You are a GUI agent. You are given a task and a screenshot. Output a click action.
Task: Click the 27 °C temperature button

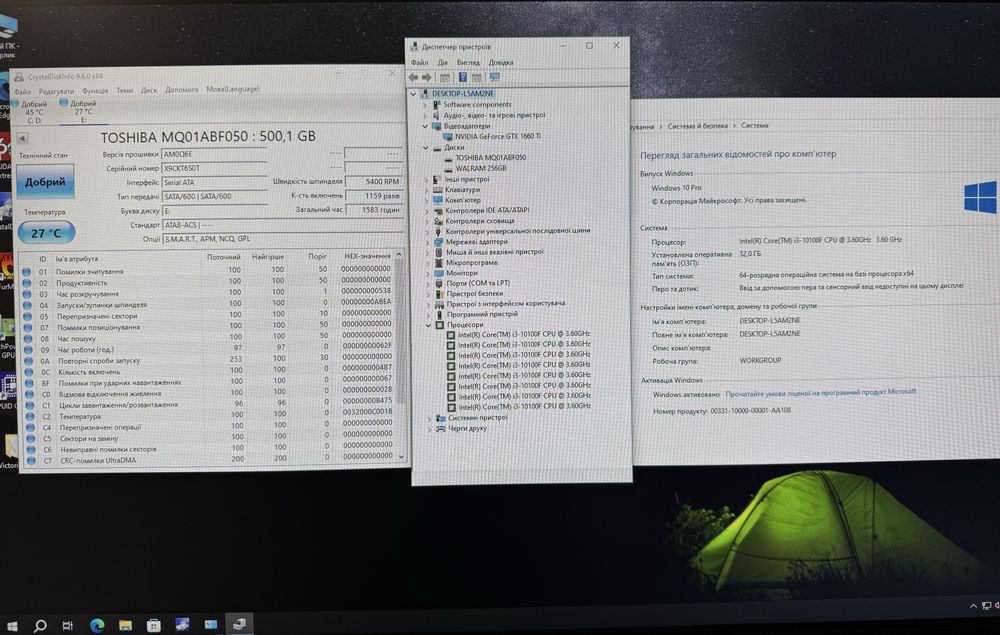[x=46, y=233]
